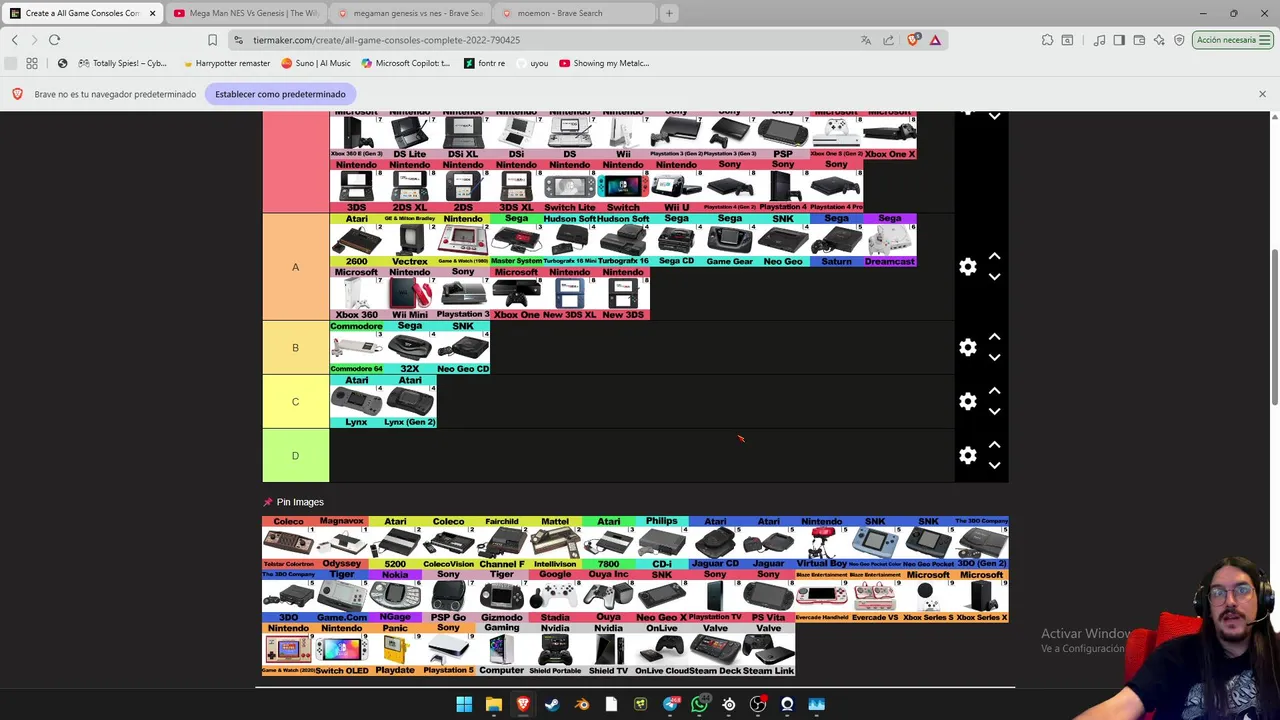Screen dimensions: 1280x720
Task: Open the Totally Spies bookmark
Action: 122,63
